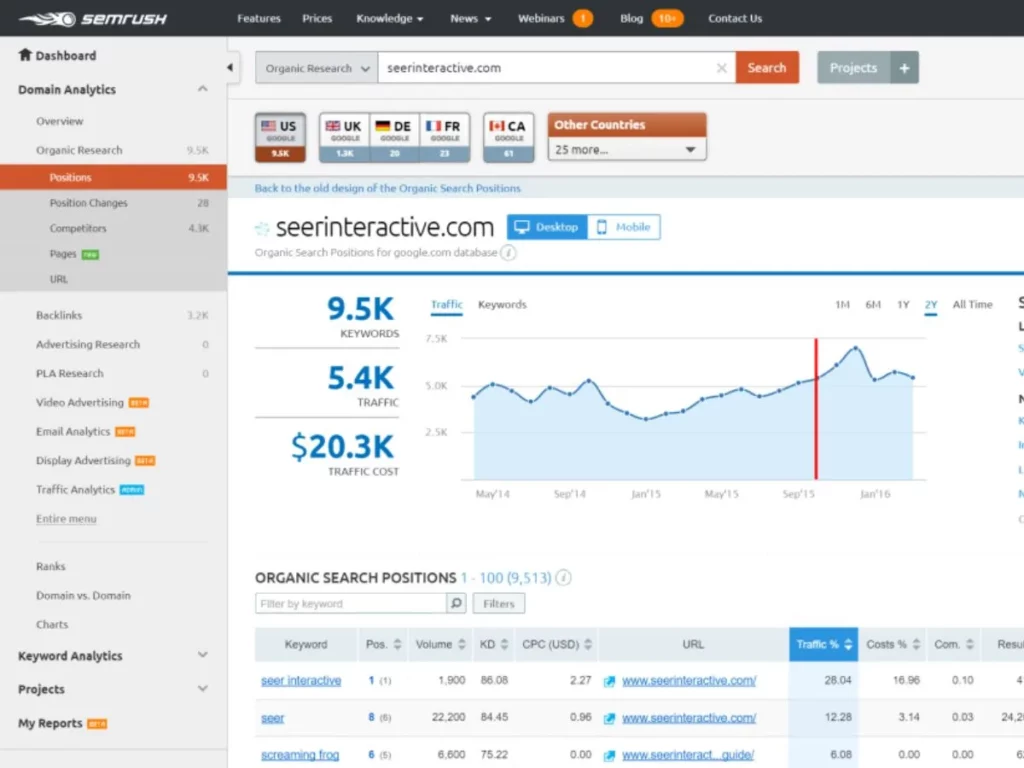Sort by Costs % column arrows
1024x768 pixels.
pos(916,645)
